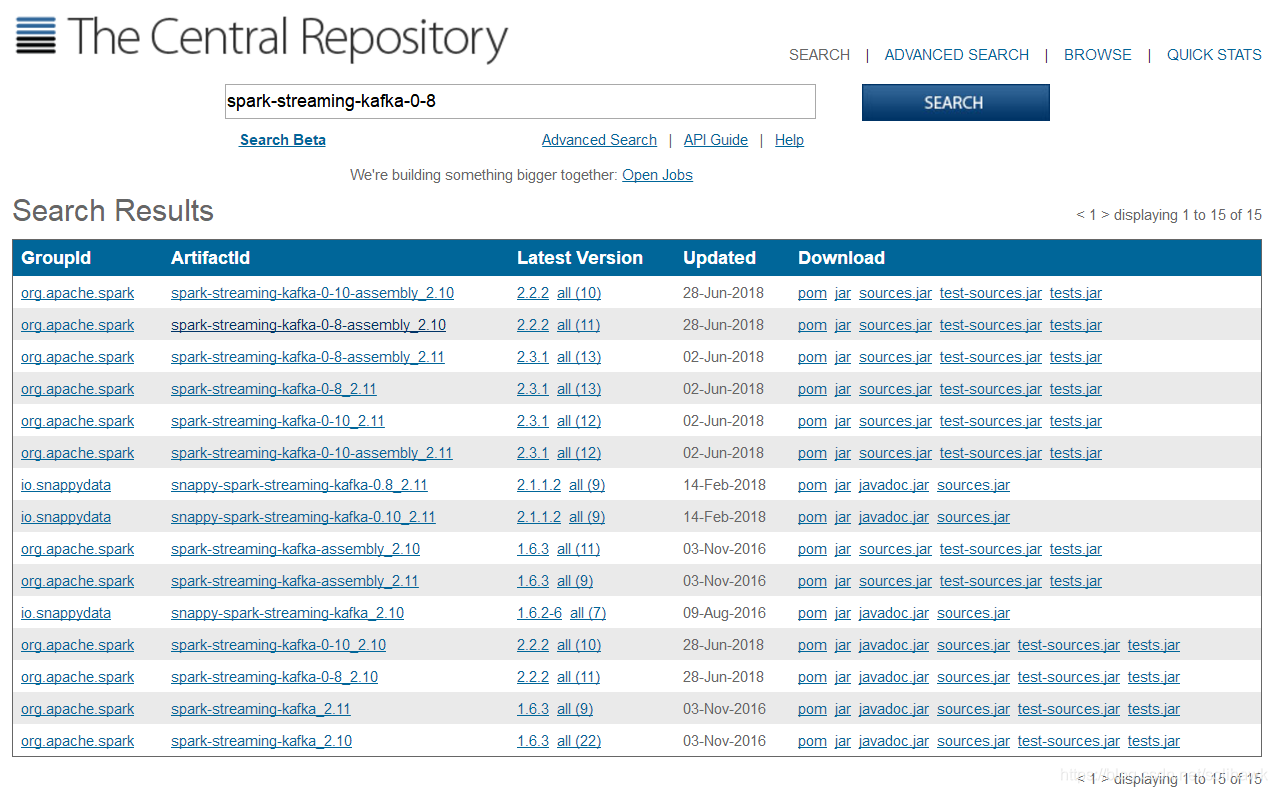1277x793 pixels.
Task: Open artifact spark-streaming-kafka-assembly_2.11
Action: [294, 581]
